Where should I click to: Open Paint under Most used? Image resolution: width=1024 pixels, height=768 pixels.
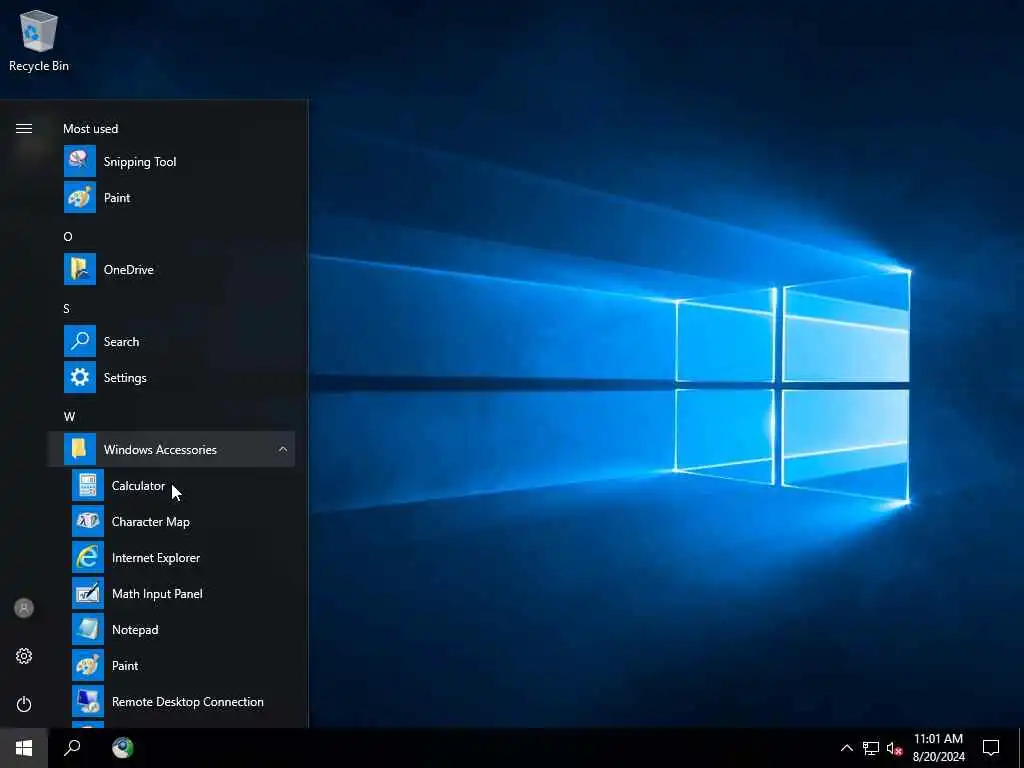click(171, 197)
